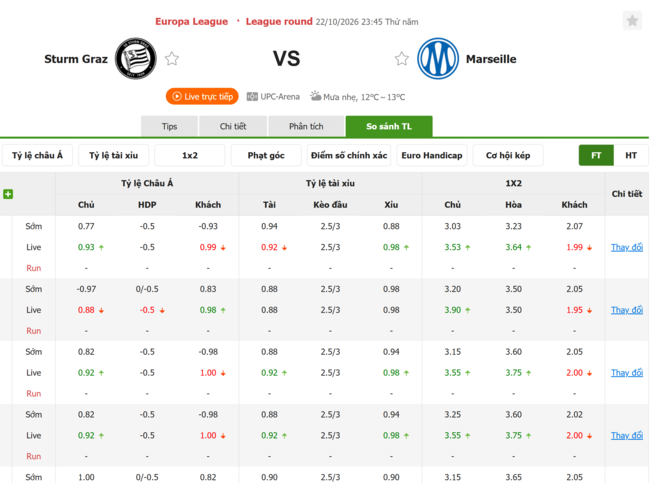650x483 pixels.
Task: Click the Marseille club logo
Action: tap(438, 58)
